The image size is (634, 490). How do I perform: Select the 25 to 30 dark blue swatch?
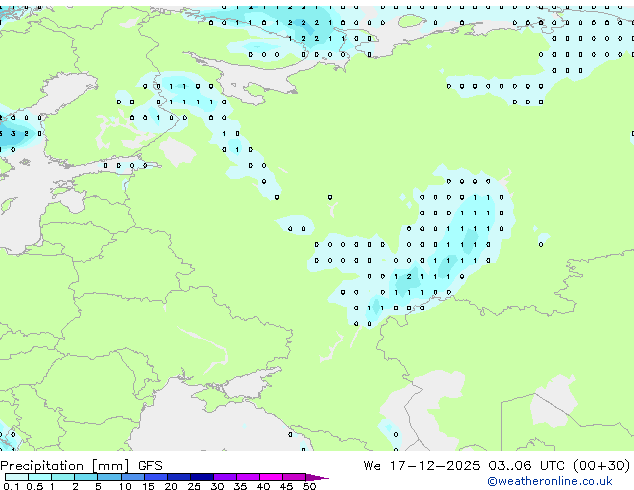tap(202, 477)
